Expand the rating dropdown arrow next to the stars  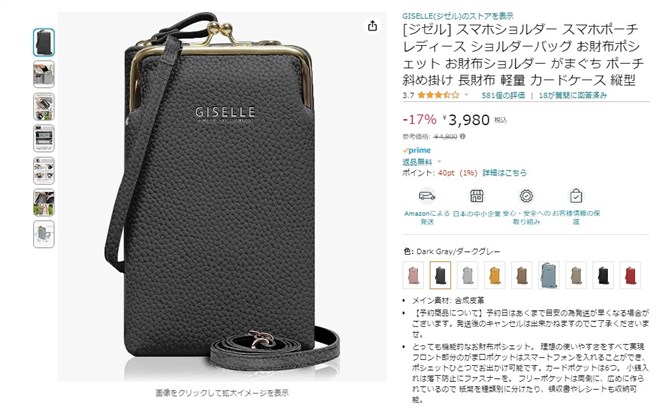466,95
